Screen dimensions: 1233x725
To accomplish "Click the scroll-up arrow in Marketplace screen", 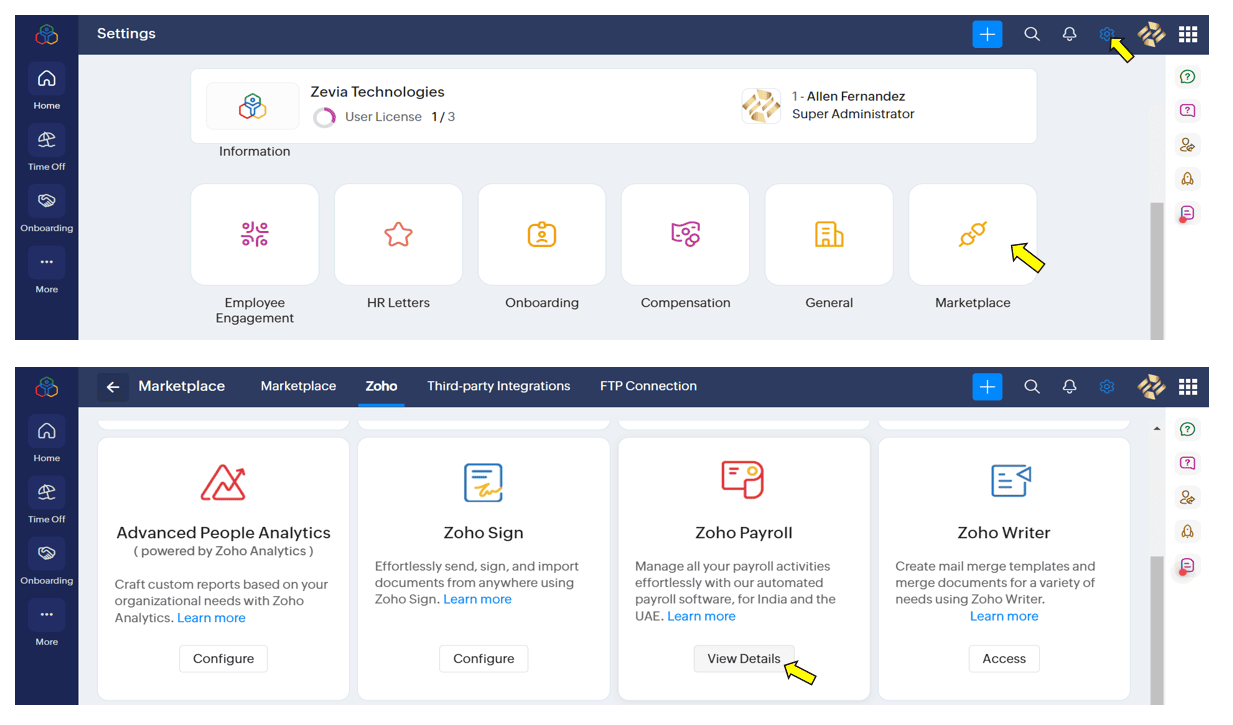I will point(1157,429).
